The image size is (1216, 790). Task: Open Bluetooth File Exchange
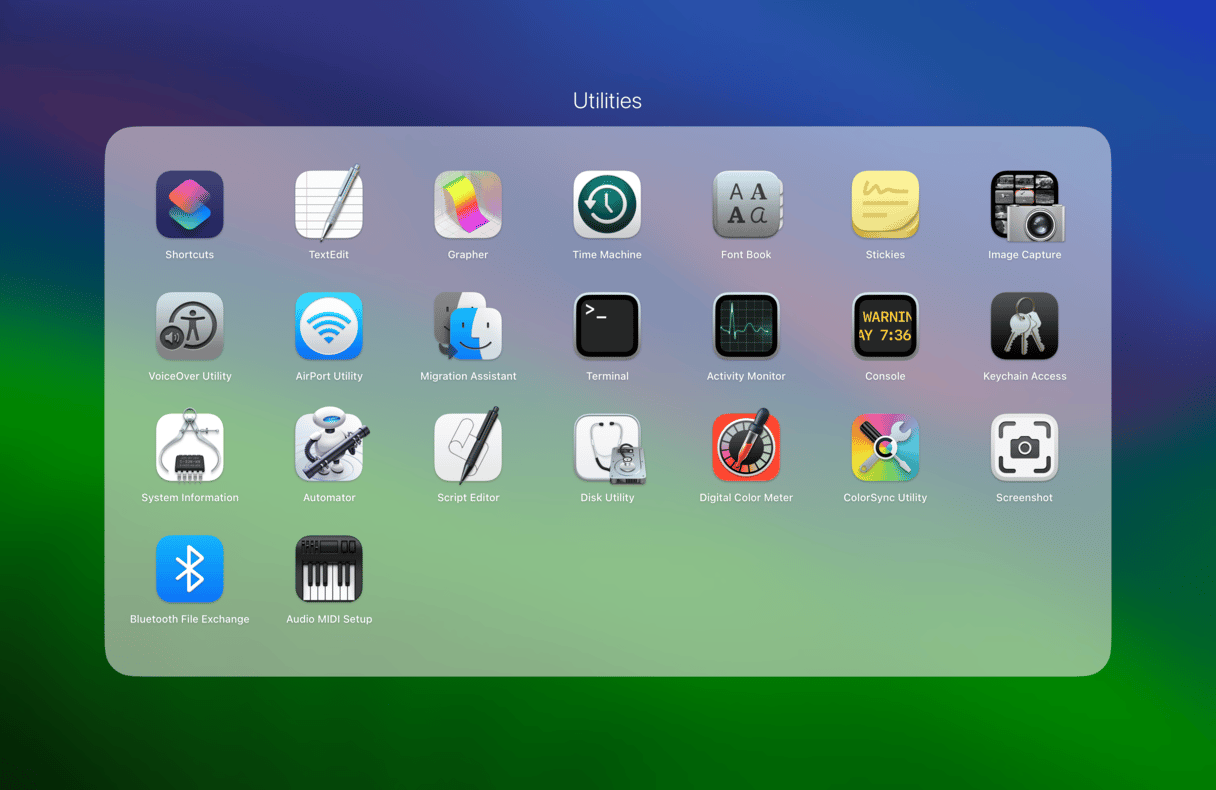190,569
